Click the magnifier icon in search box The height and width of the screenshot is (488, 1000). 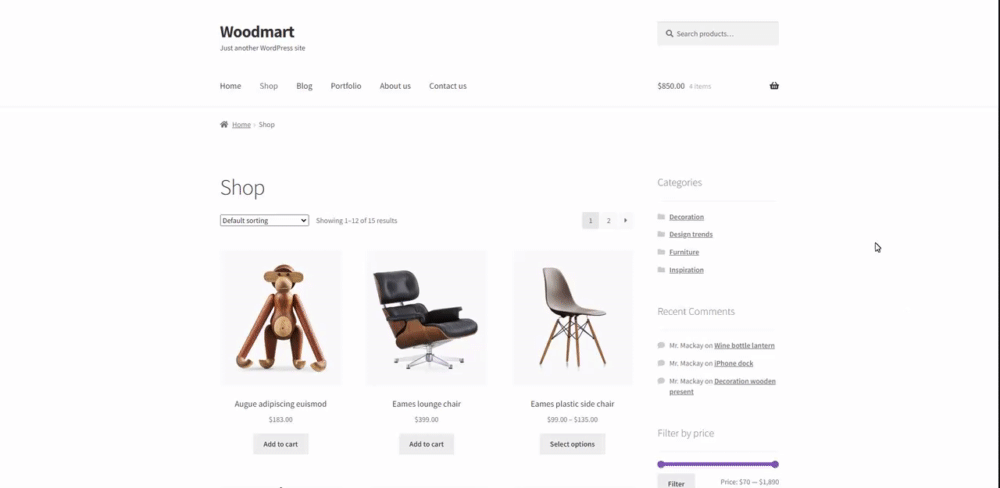[x=669, y=34]
